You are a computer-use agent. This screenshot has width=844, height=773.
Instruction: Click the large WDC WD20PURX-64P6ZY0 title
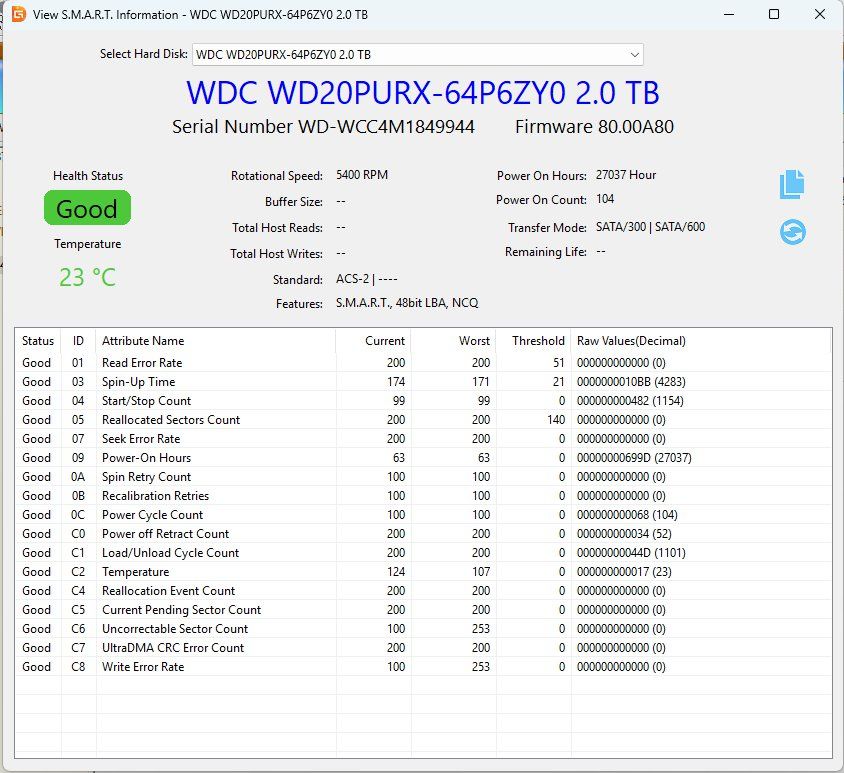pyautogui.click(x=423, y=92)
